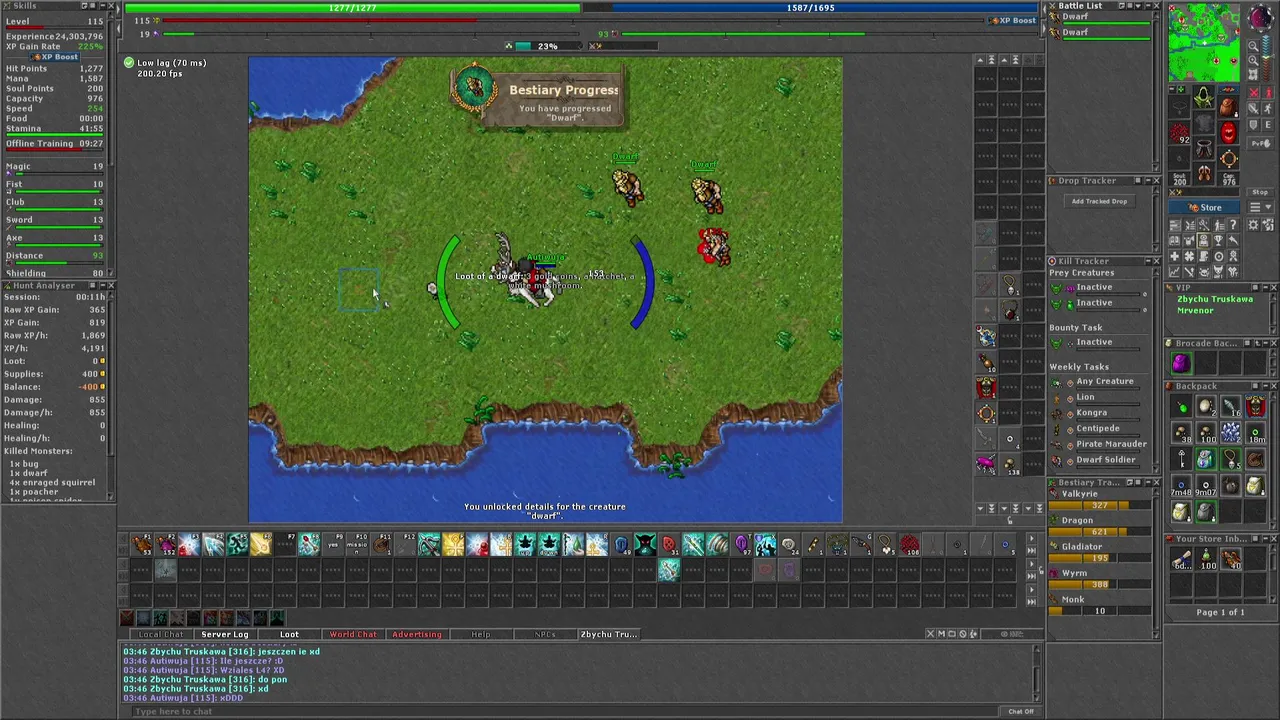Enable balanced fight mode

(1254, 109)
